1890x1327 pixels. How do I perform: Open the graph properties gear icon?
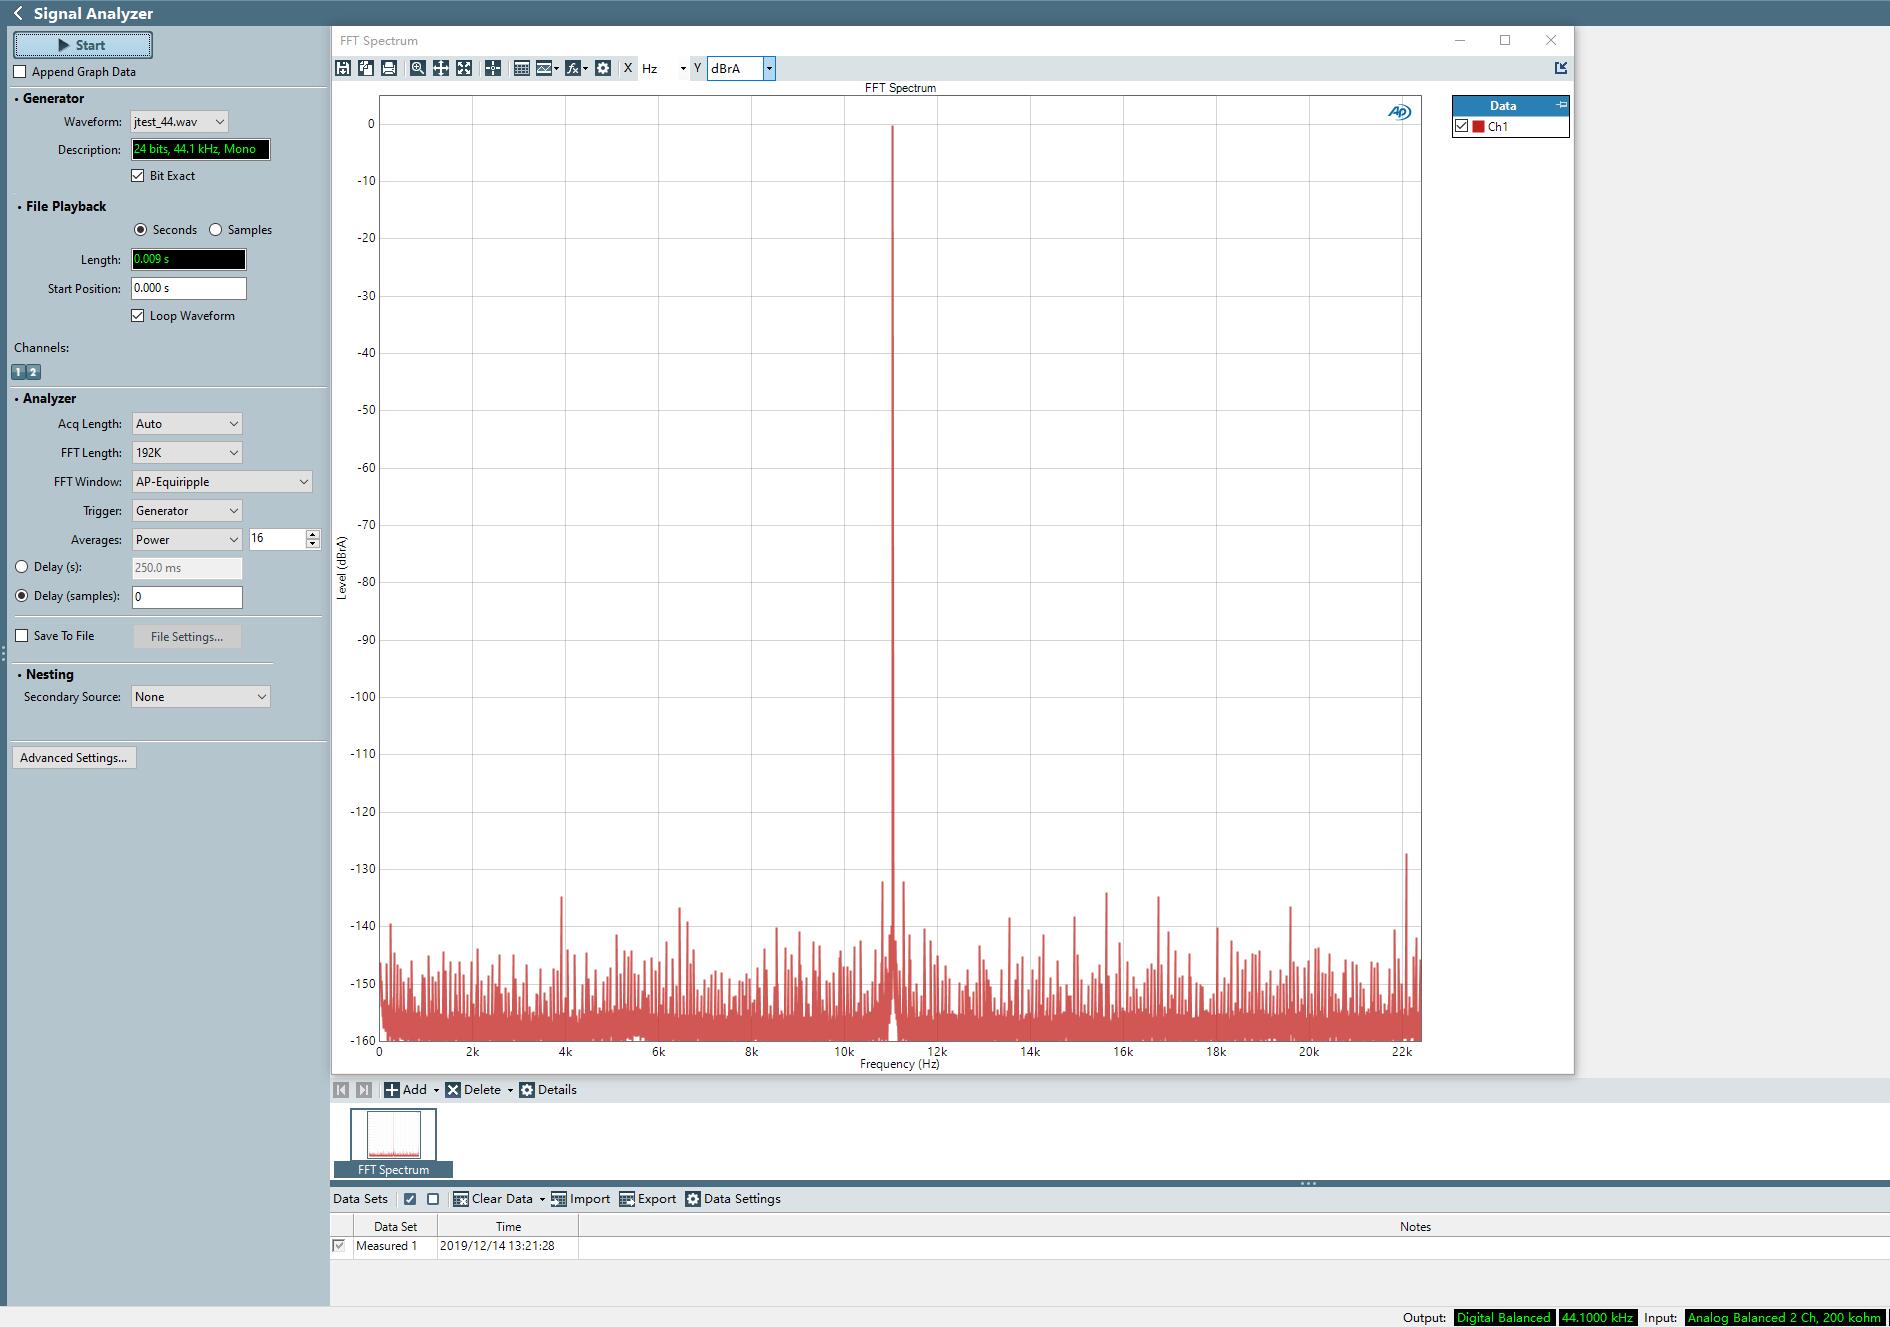603,68
